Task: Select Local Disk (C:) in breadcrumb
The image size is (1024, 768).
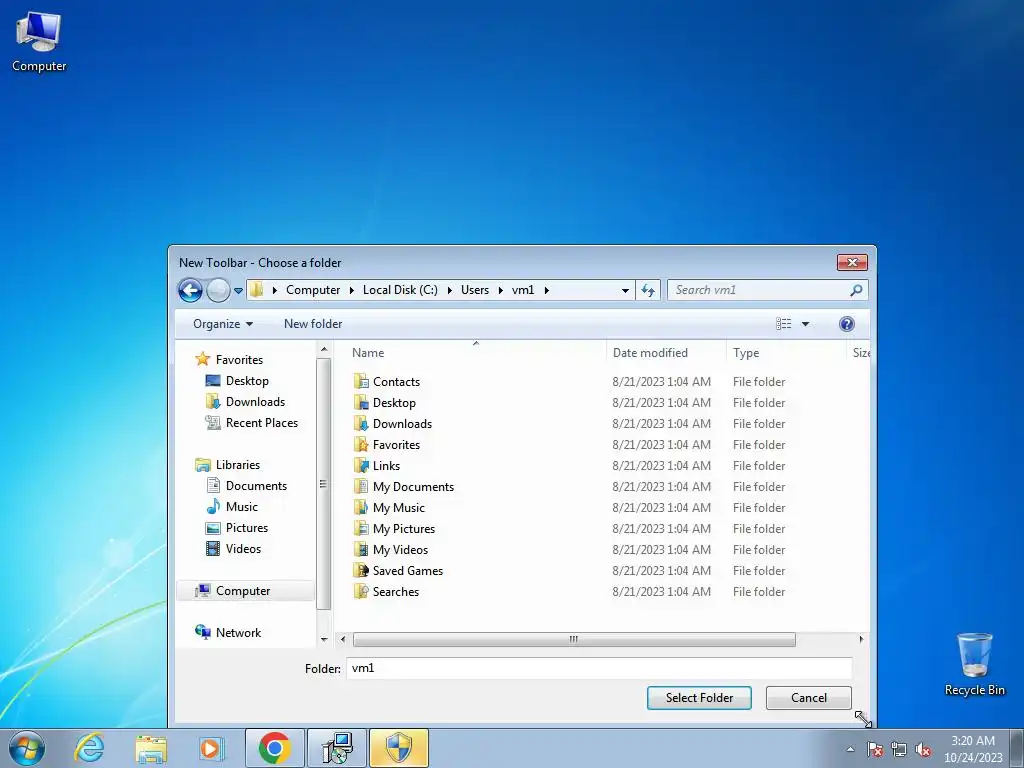Action: 400,290
